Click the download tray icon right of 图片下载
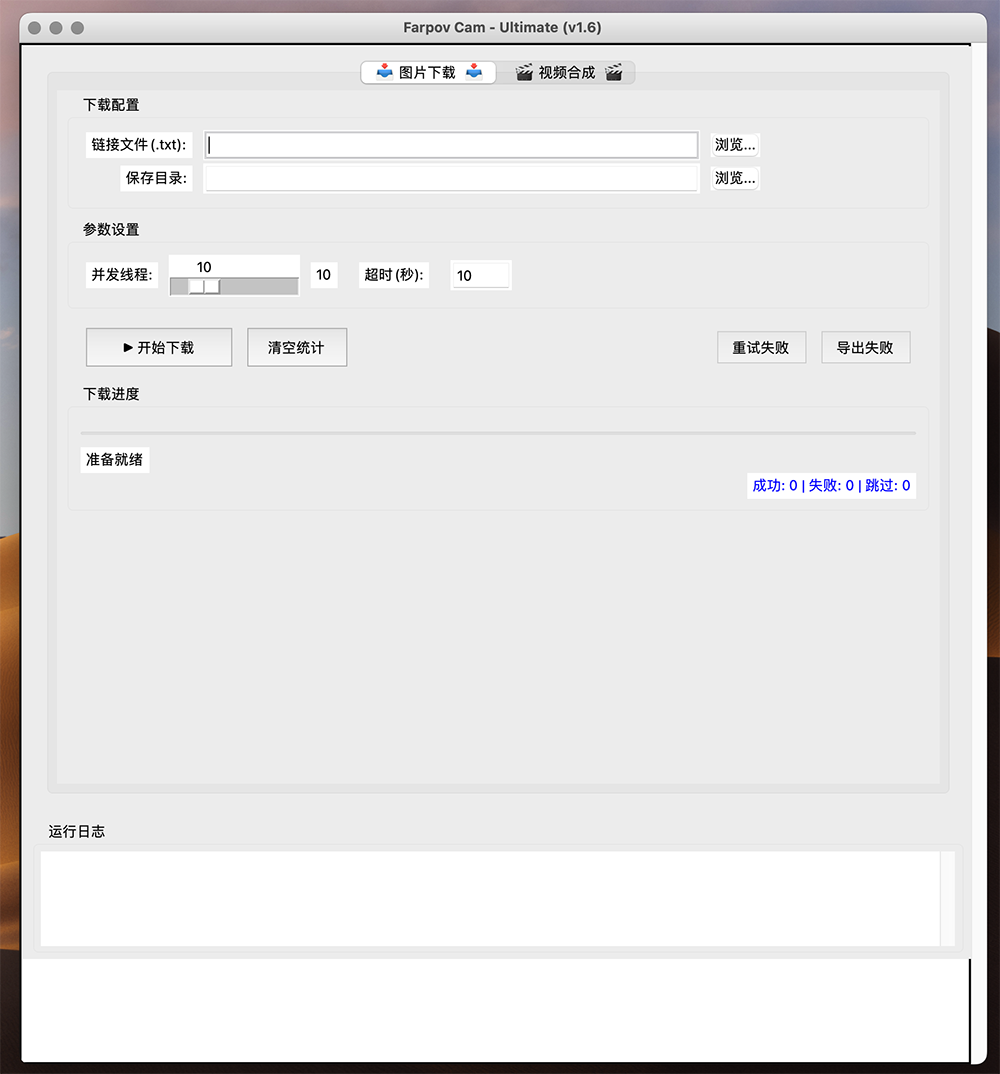This screenshot has height=1074, width=1000. [x=474, y=72]
